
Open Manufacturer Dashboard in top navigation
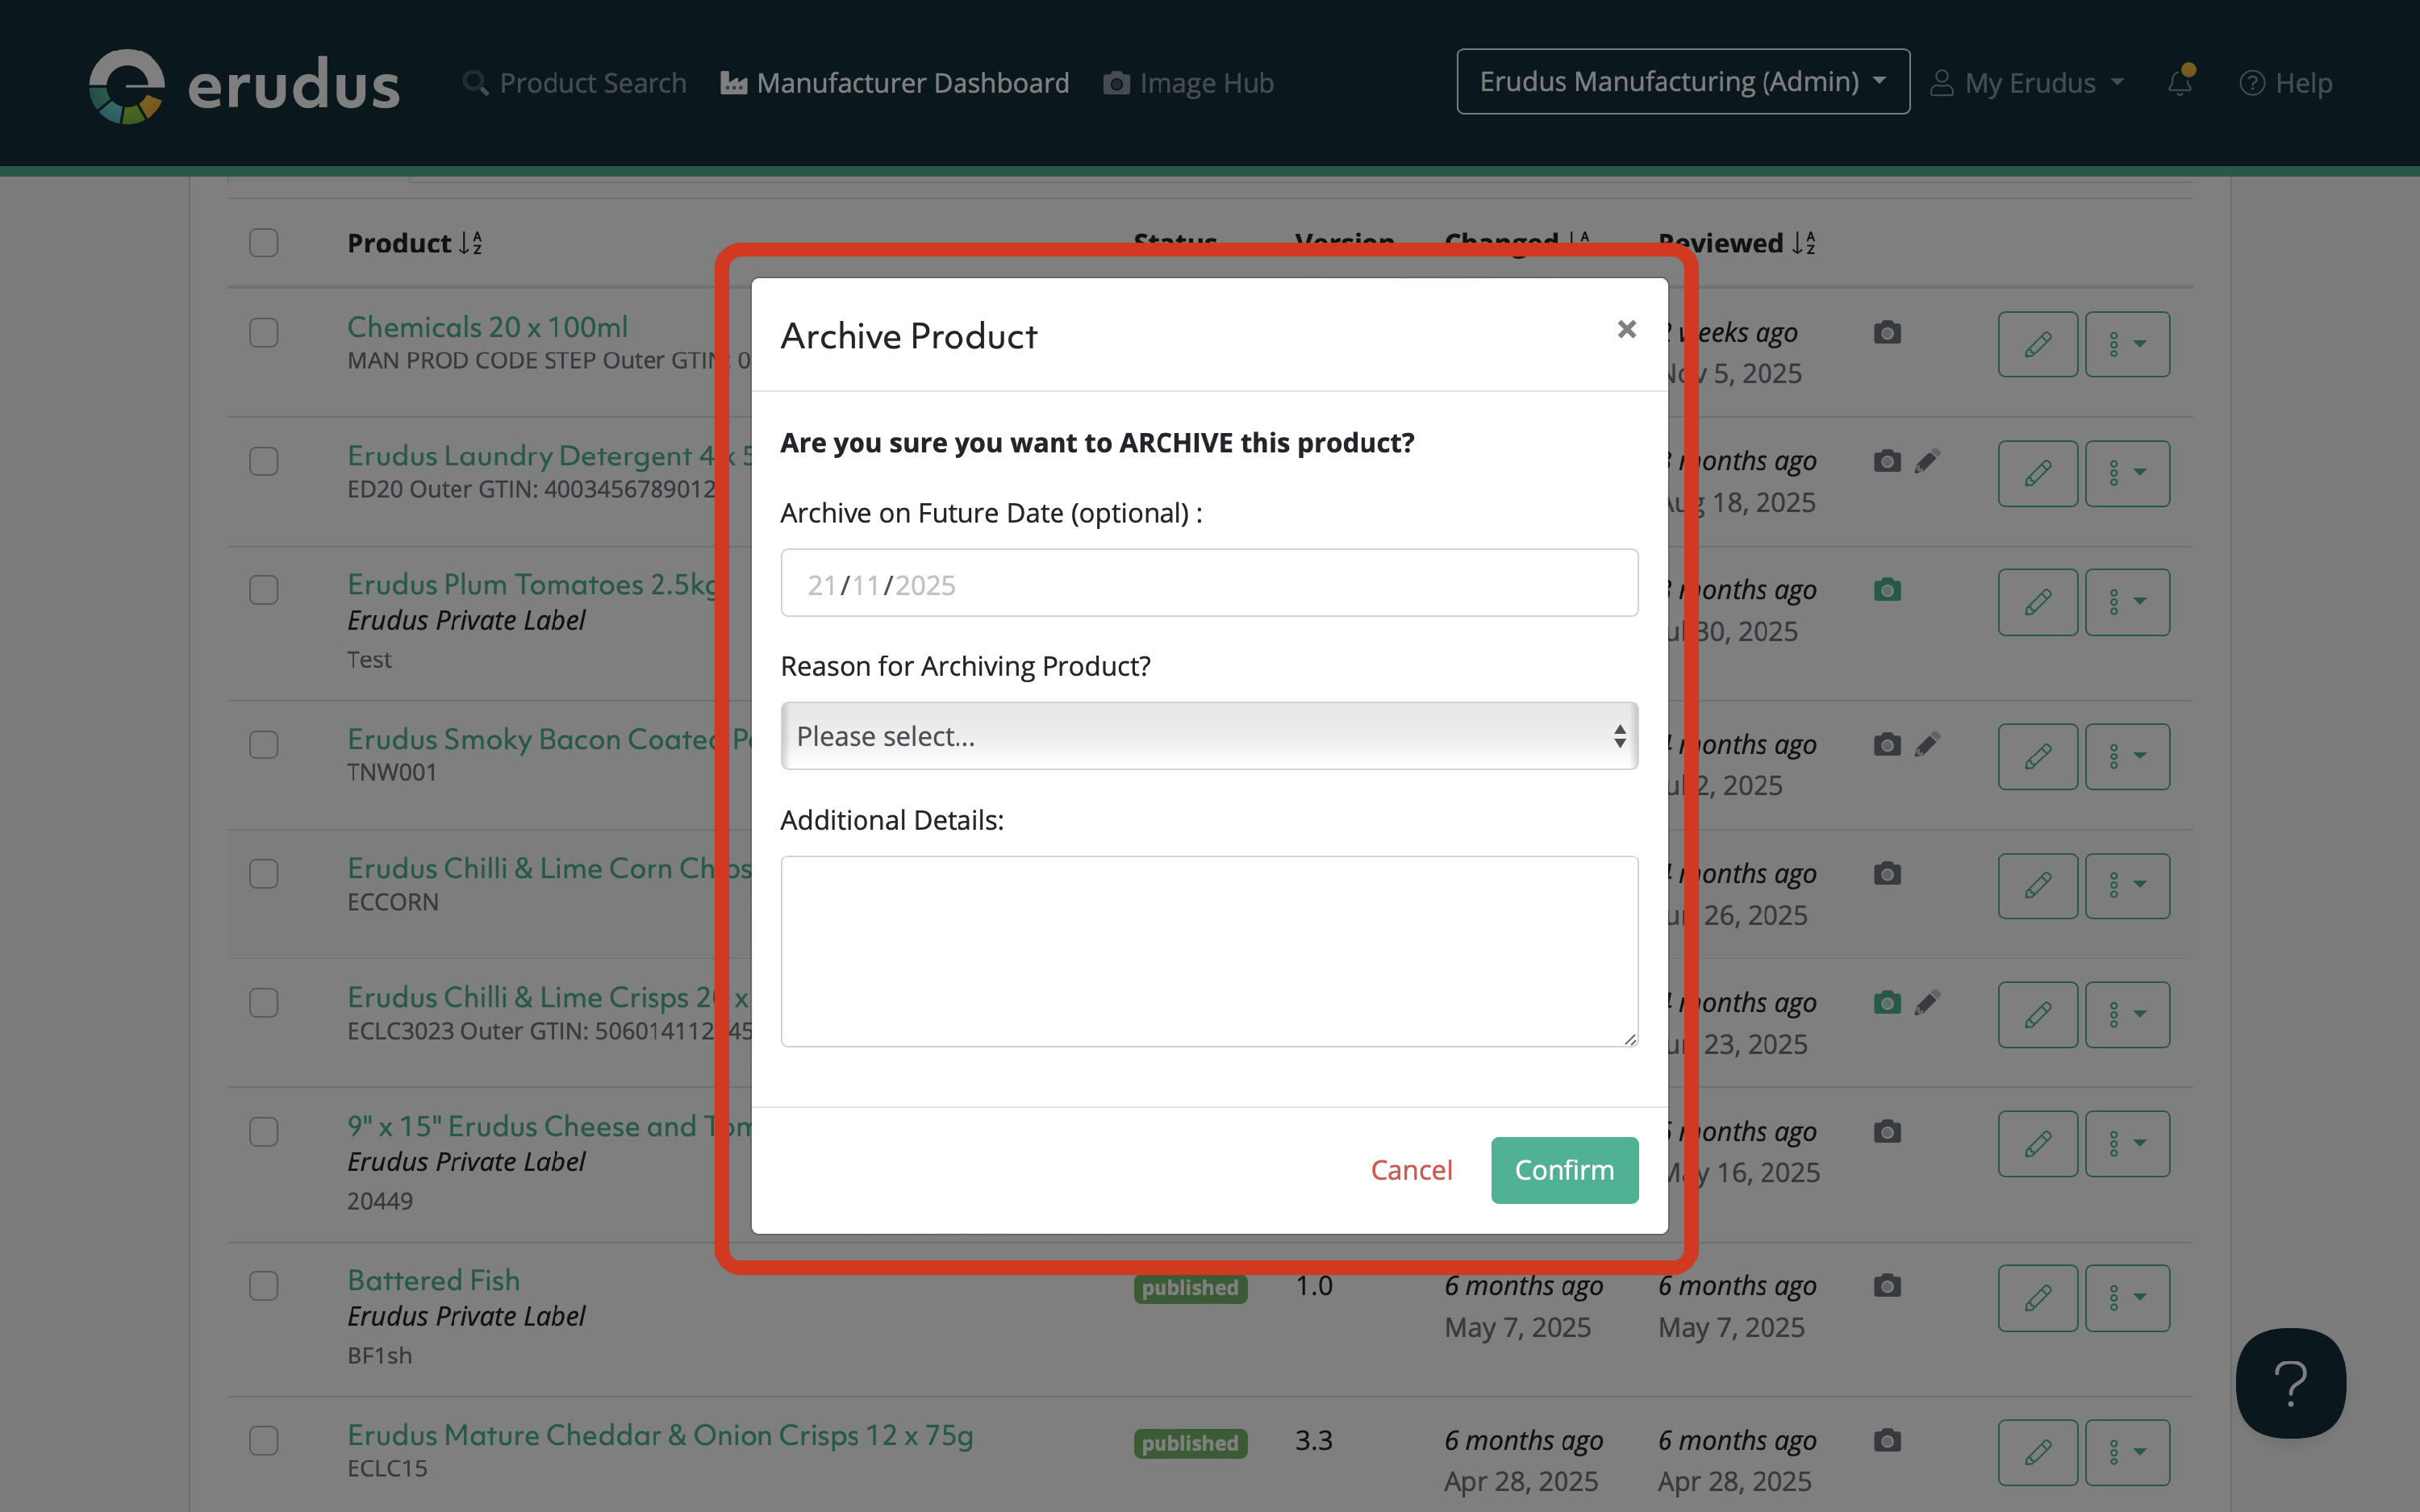(895, 83)
